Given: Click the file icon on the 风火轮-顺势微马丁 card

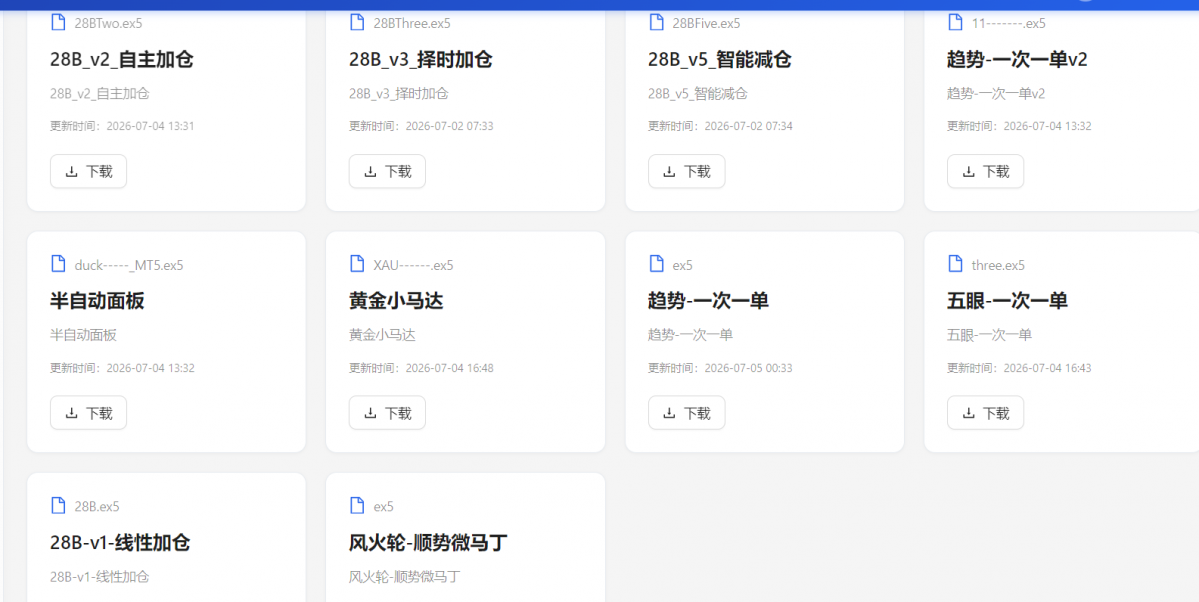Looking at the screenshot, I should 357,506.
